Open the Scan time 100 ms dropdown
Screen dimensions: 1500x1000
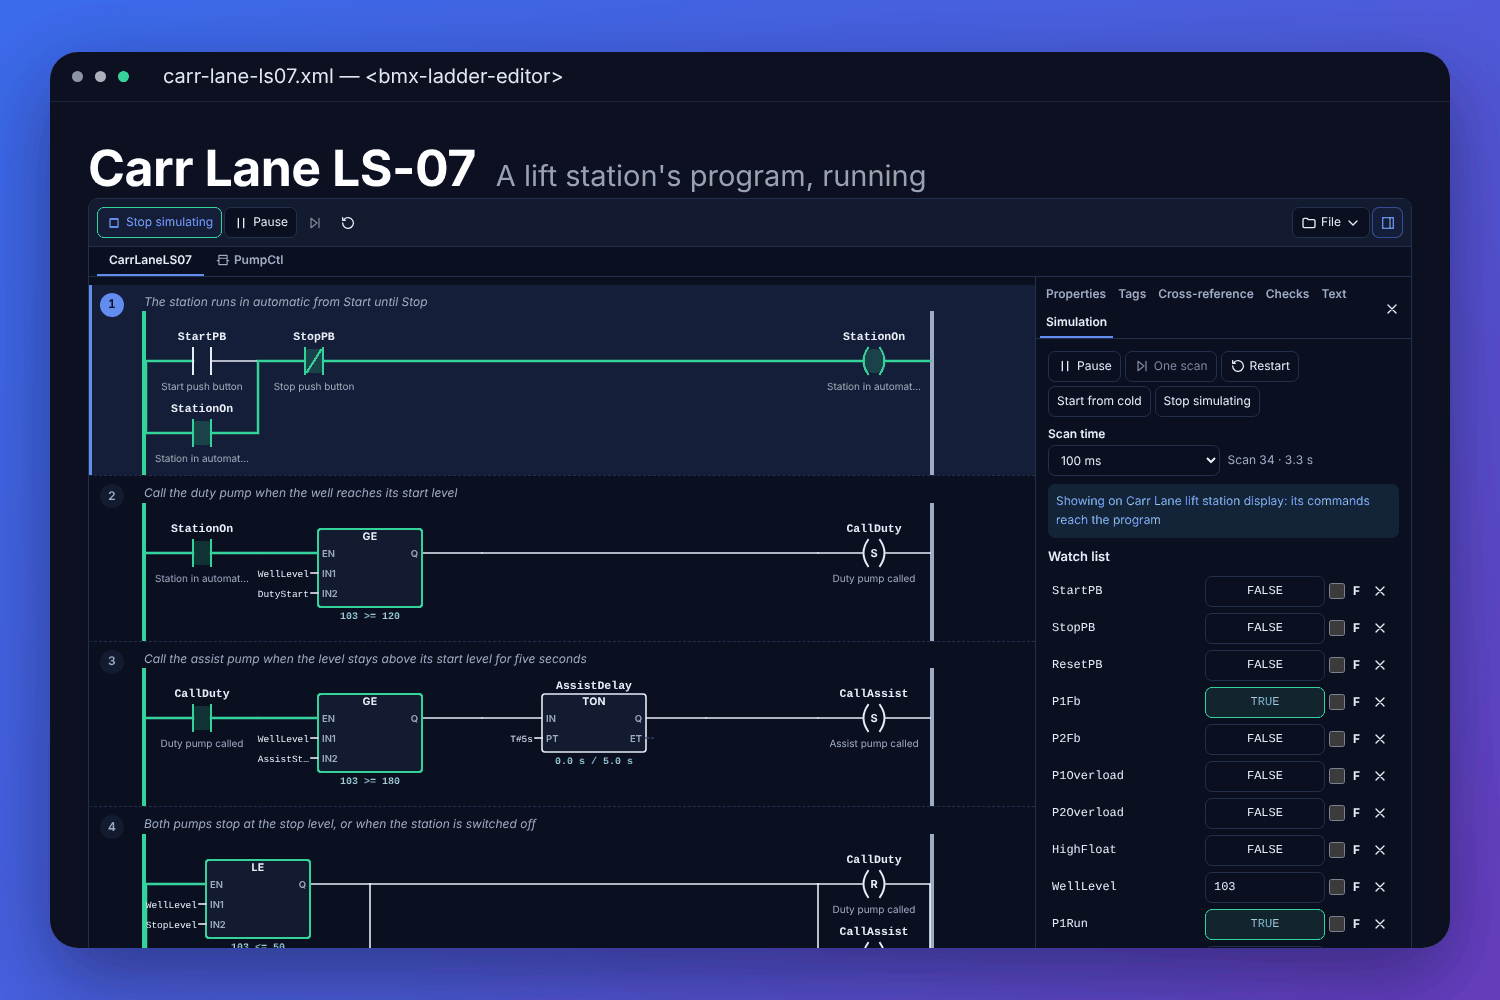(x=1134, y=461)
